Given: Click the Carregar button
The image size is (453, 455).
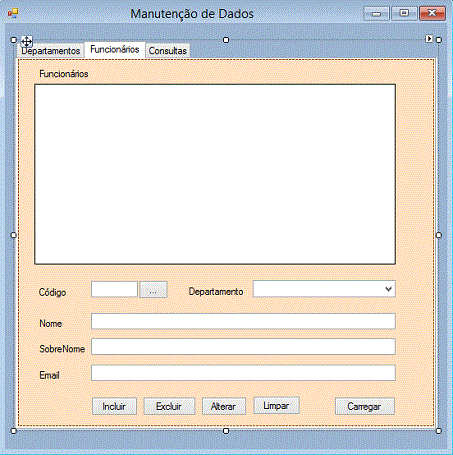Looking at the screenshot, I should pyautogui.click(x=365, y=406).
